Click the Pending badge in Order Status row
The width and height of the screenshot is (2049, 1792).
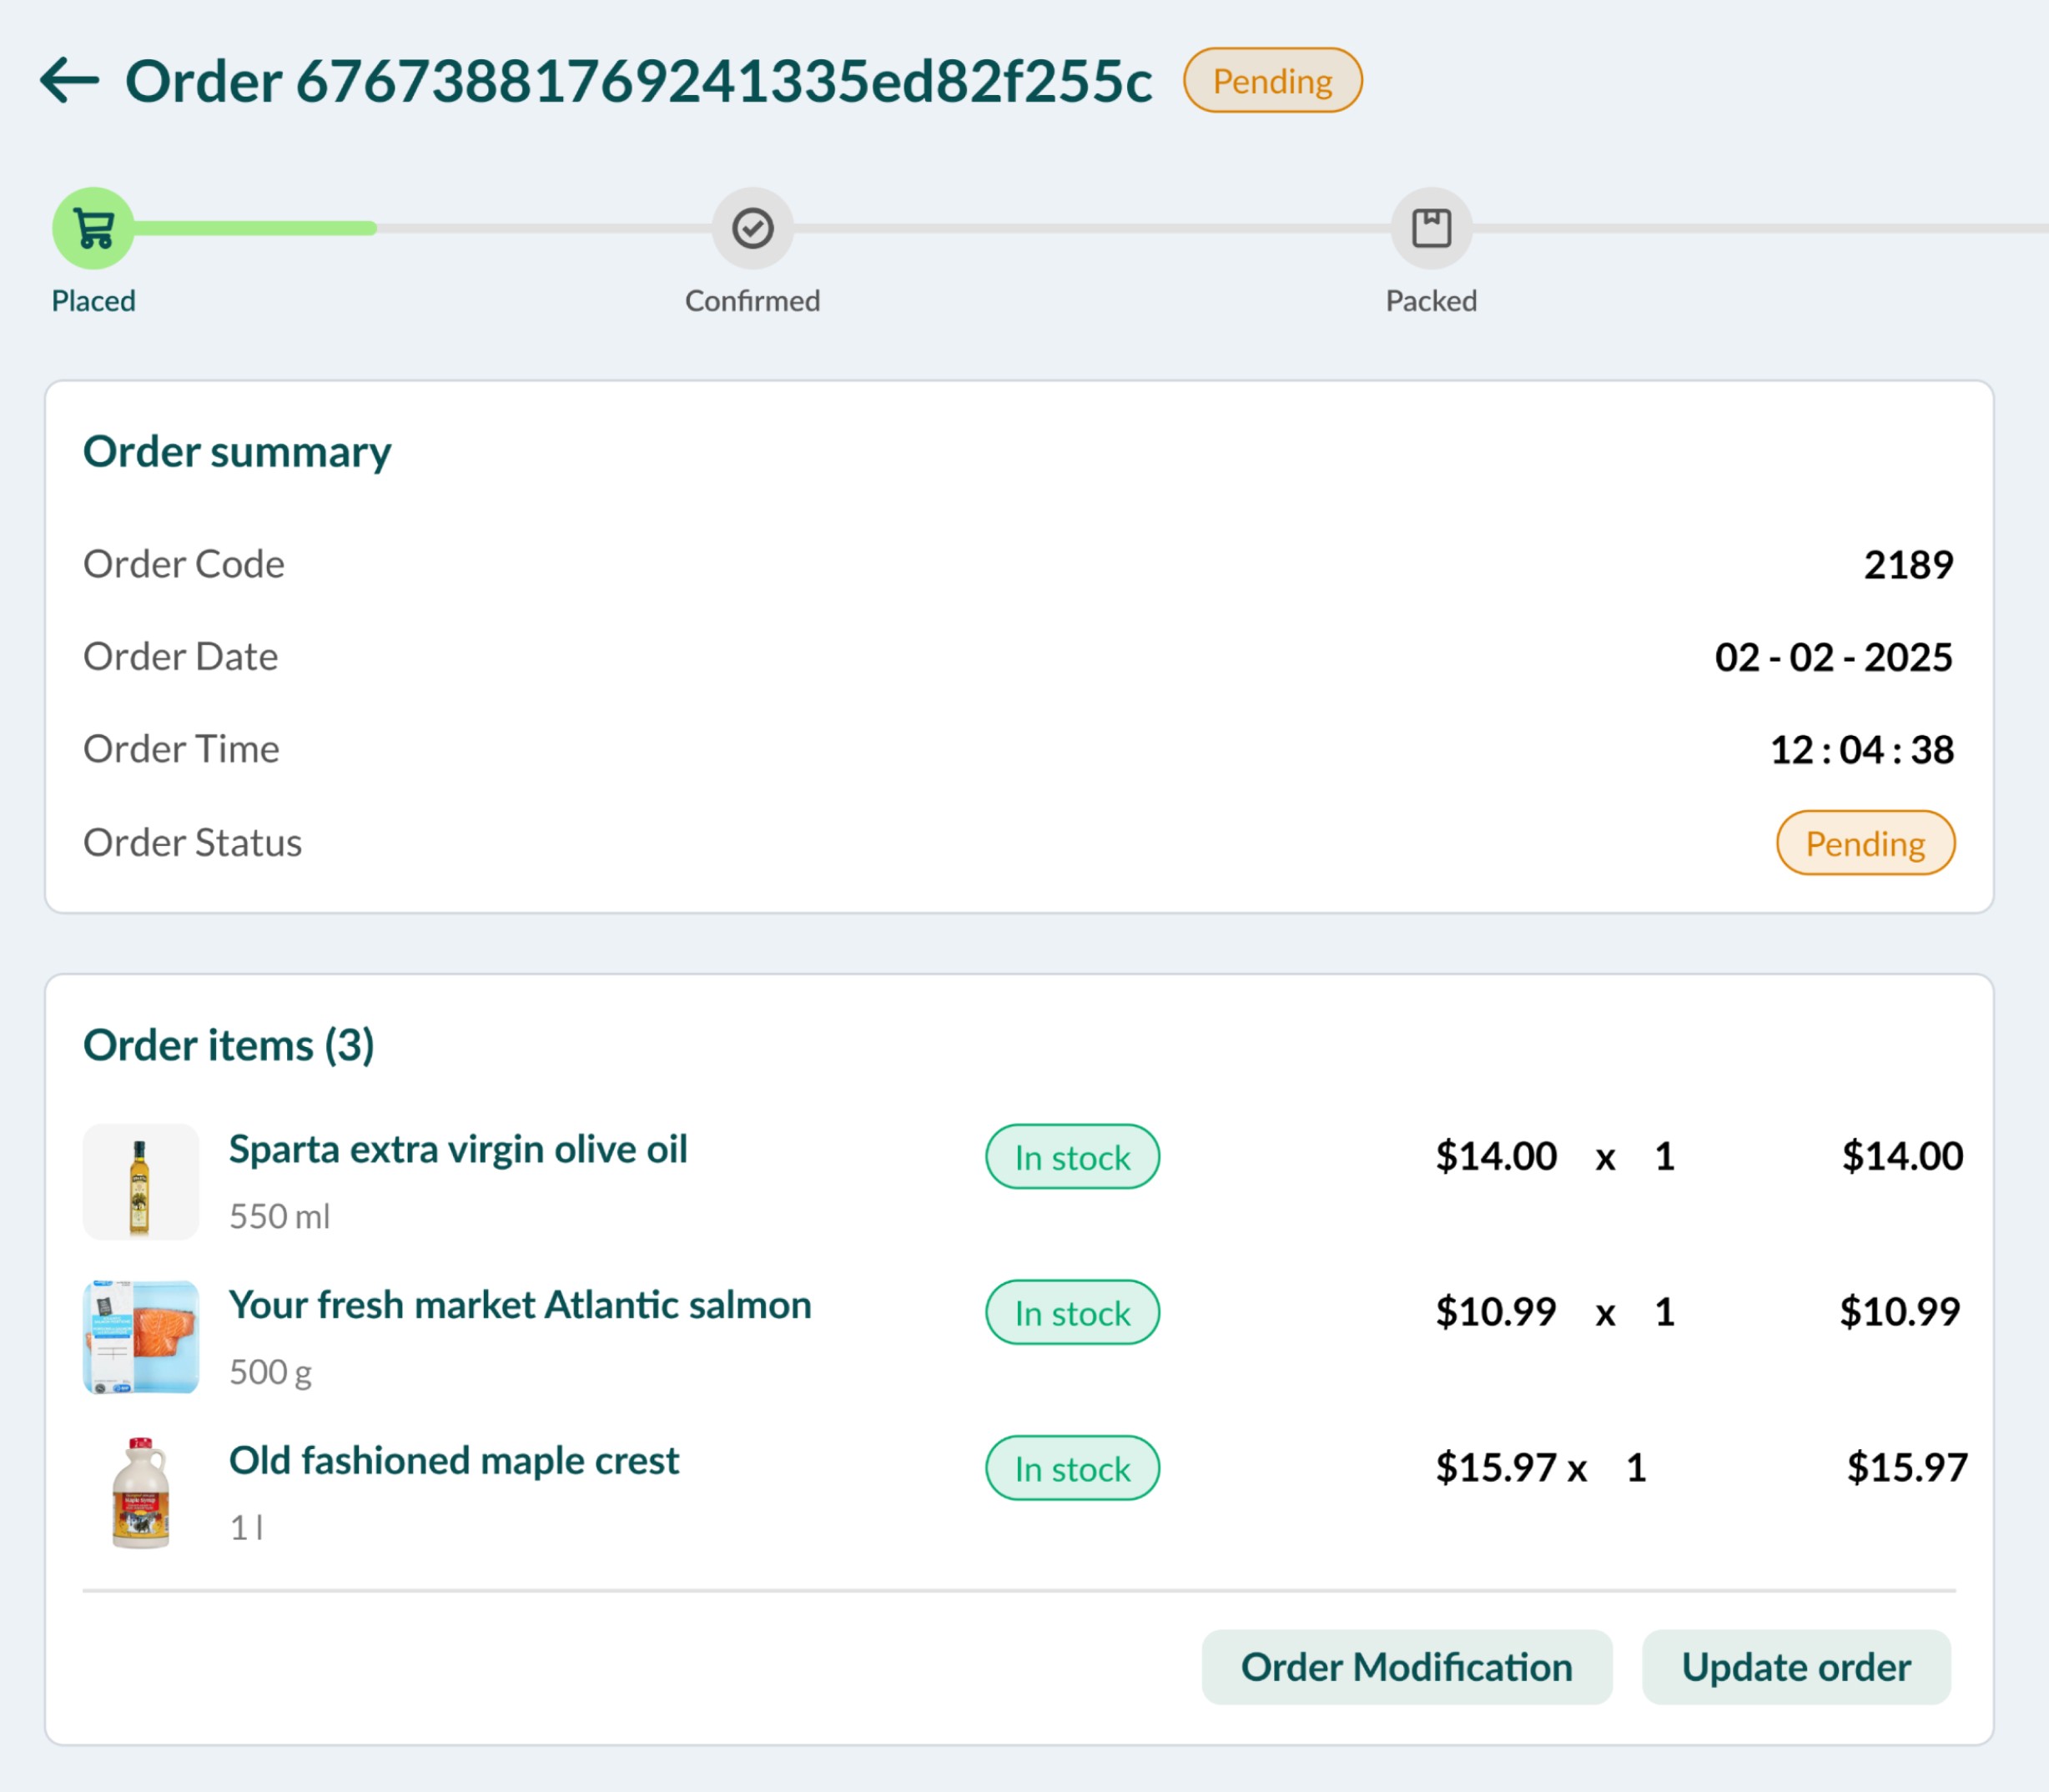[1865, 843]
